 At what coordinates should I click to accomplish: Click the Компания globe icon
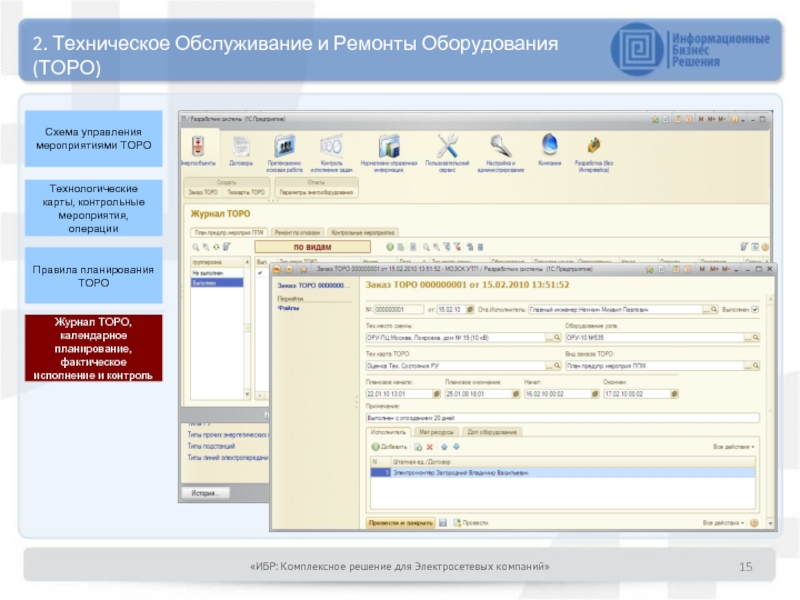[x=549, y=146]
